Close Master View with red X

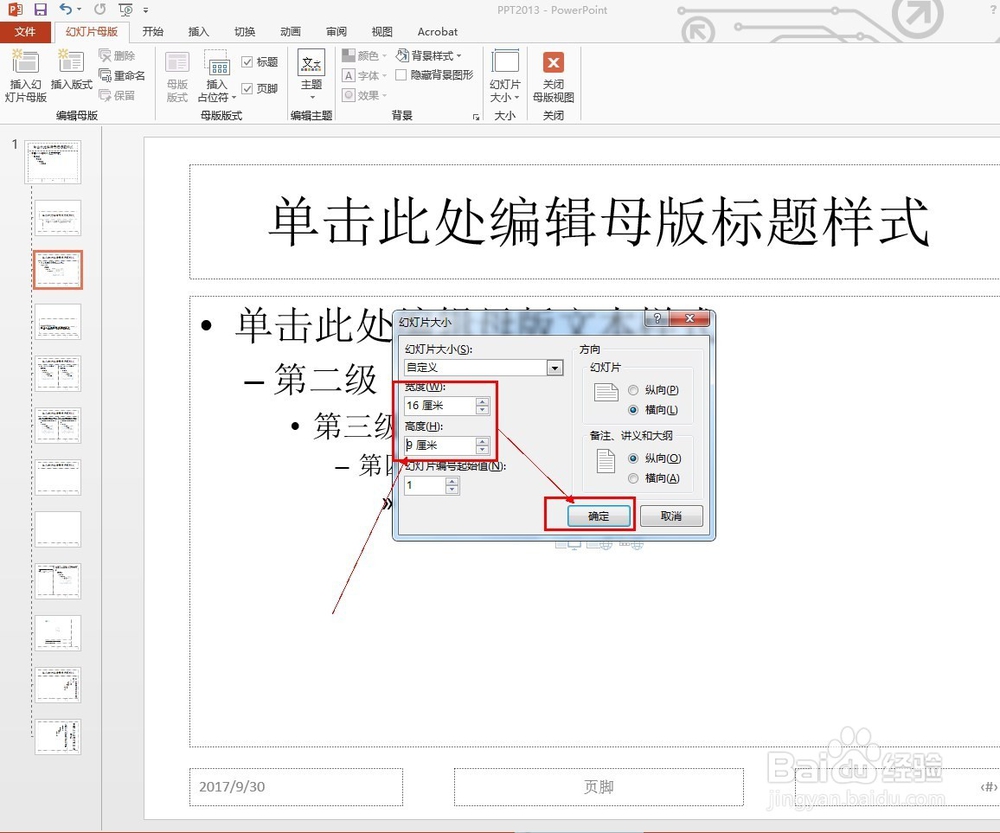click(x=554, y=76)
